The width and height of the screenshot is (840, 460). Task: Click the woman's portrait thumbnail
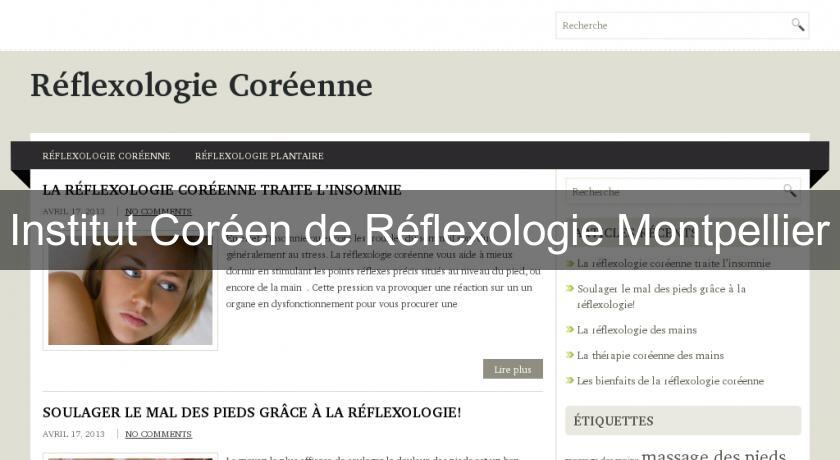click(x=130, y=293)
